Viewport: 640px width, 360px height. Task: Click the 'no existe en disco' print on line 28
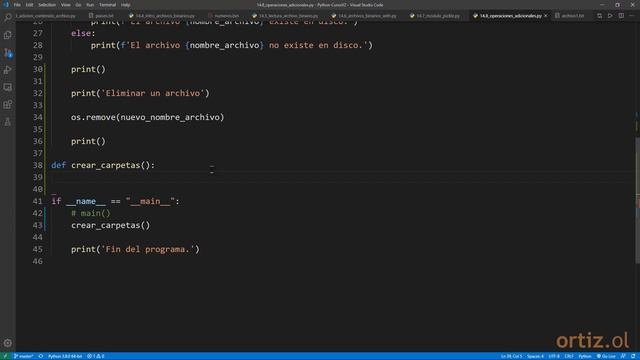(x=232, y=45)
